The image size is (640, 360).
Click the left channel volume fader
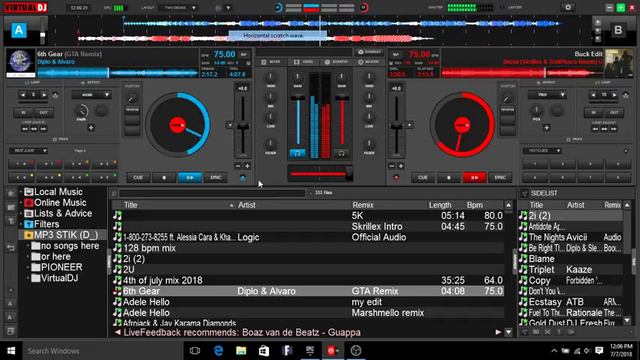[x=298, y=98]
